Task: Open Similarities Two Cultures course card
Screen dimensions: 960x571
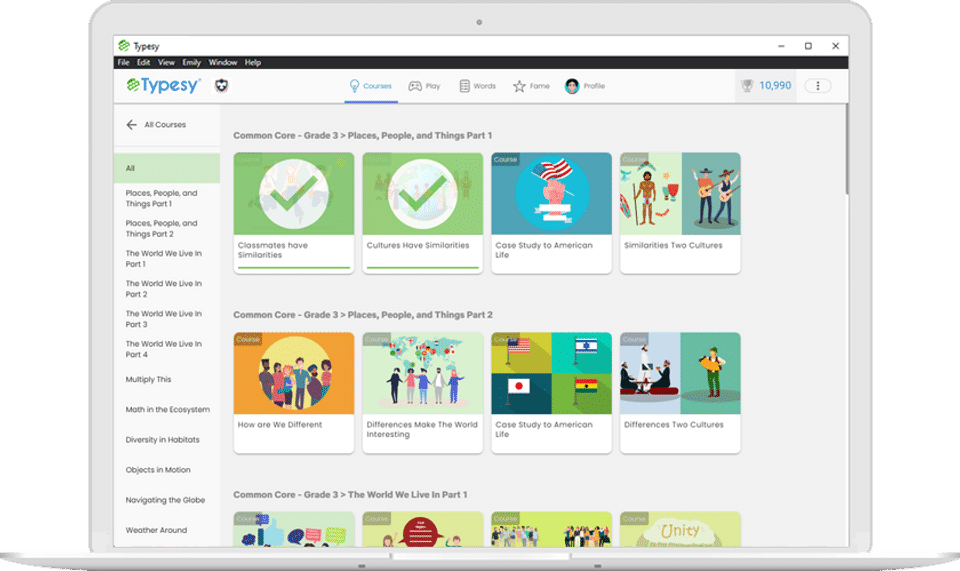Action: coord(680,212)
